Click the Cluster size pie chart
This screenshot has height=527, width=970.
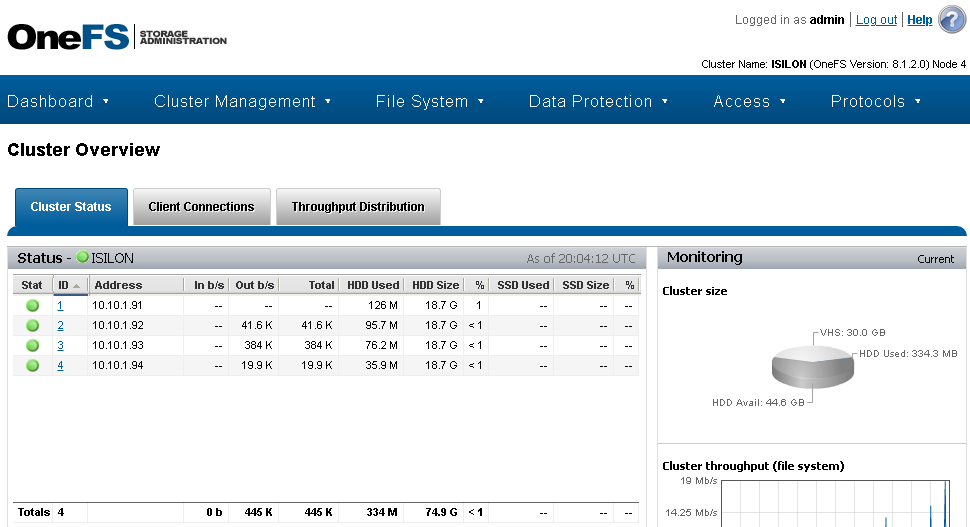coord(812,366)
